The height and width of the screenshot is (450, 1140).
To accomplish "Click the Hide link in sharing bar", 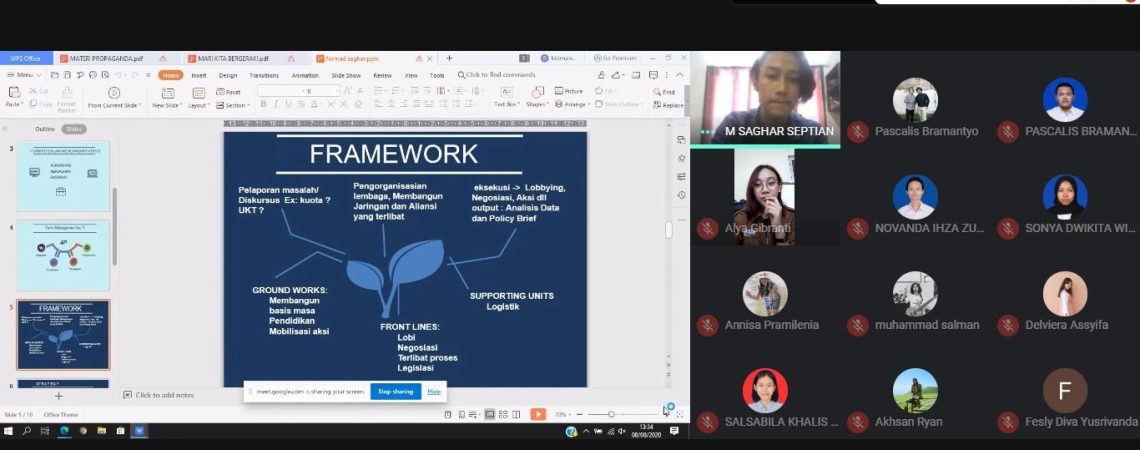I will [434, 391].
